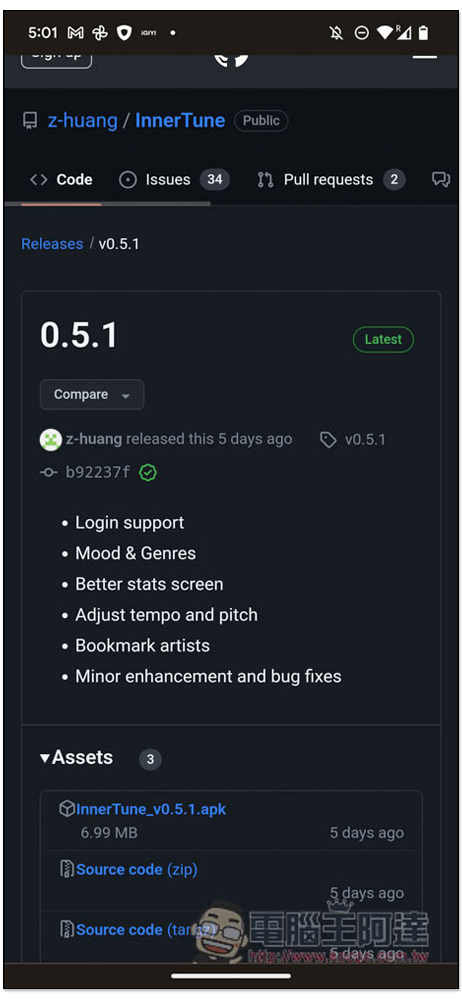Tap the package icon beside InnerTune_v0.5.1.apk
Screen dimensions: 462x1000
(x=67, y=809)
